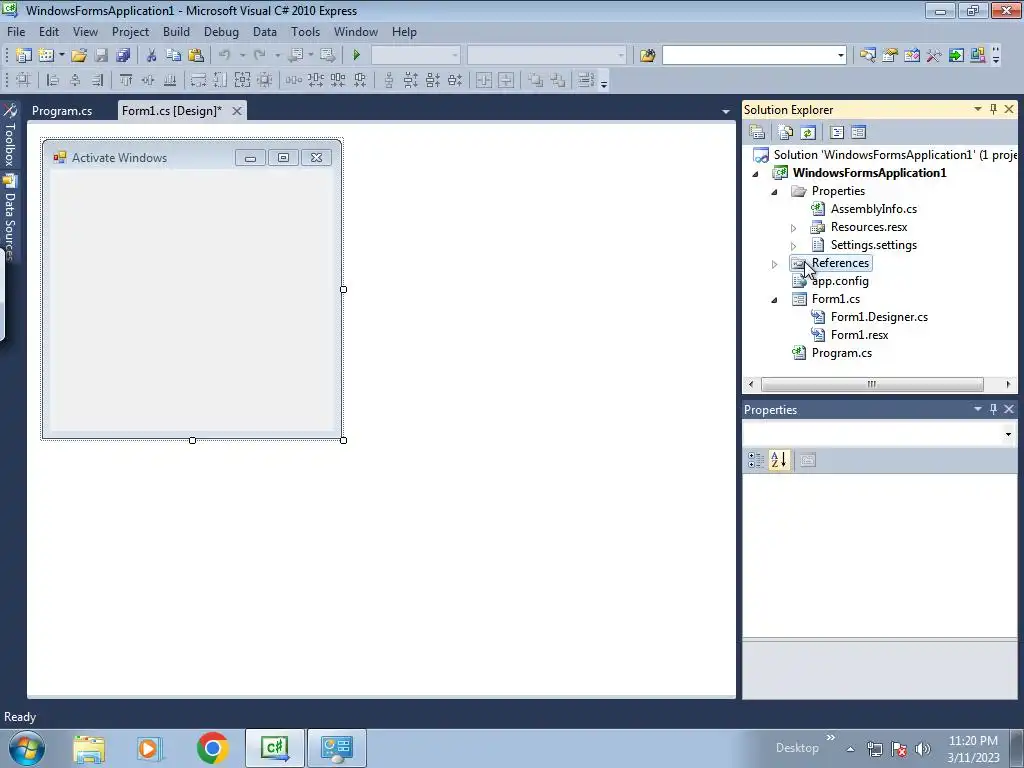
Task: Click the Paste clipboard icon
Action: pos(195,56)
